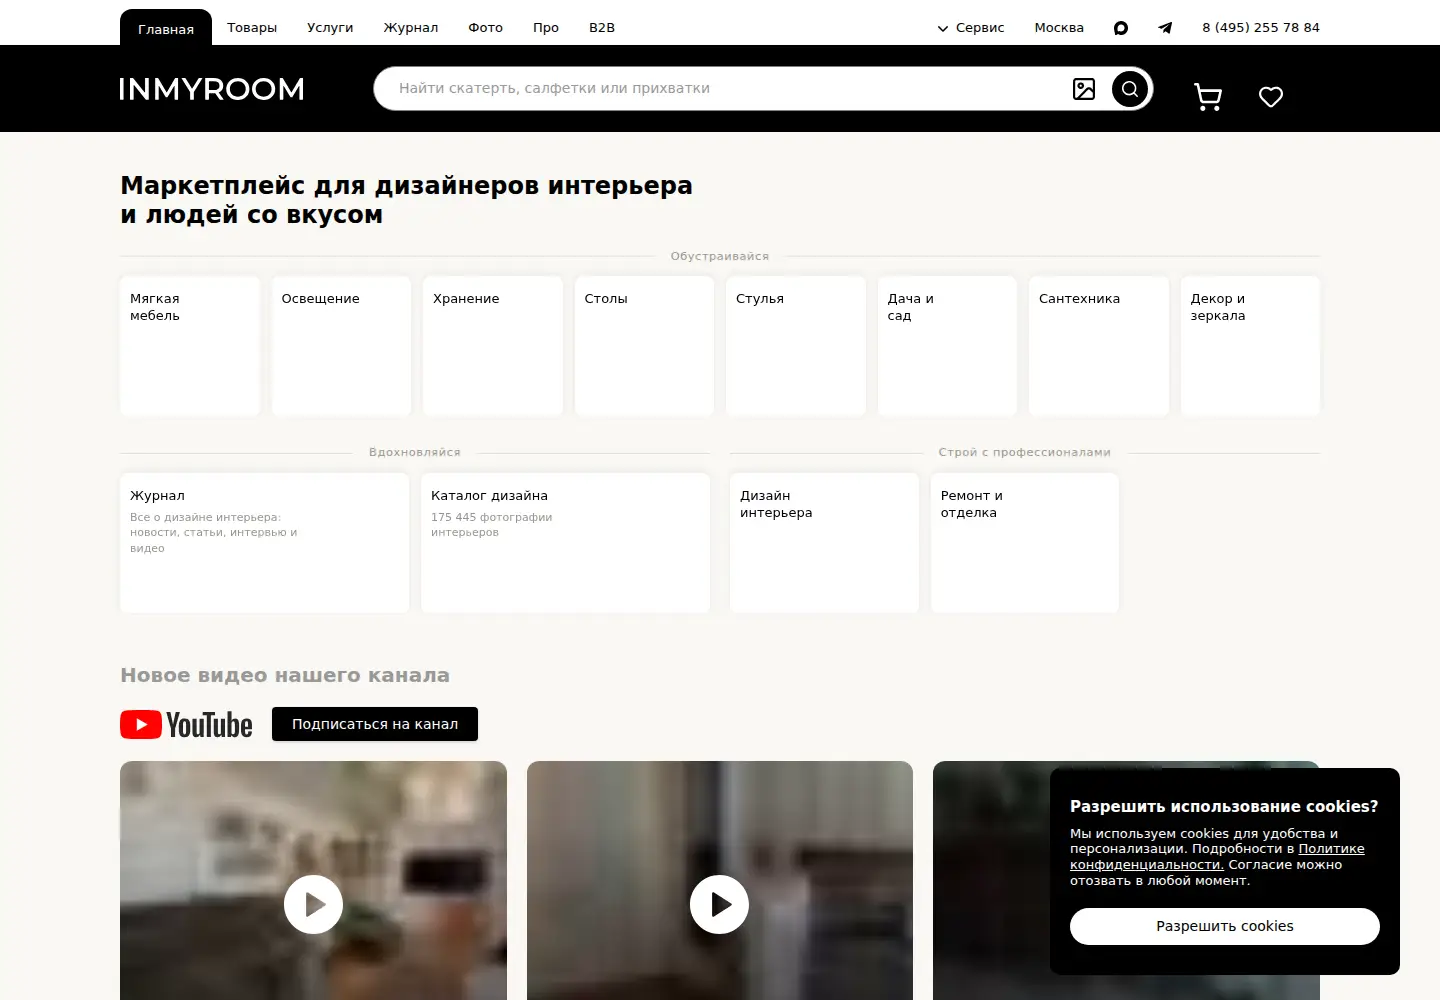Open Декор и зеркала category card

click(1250, 346)
